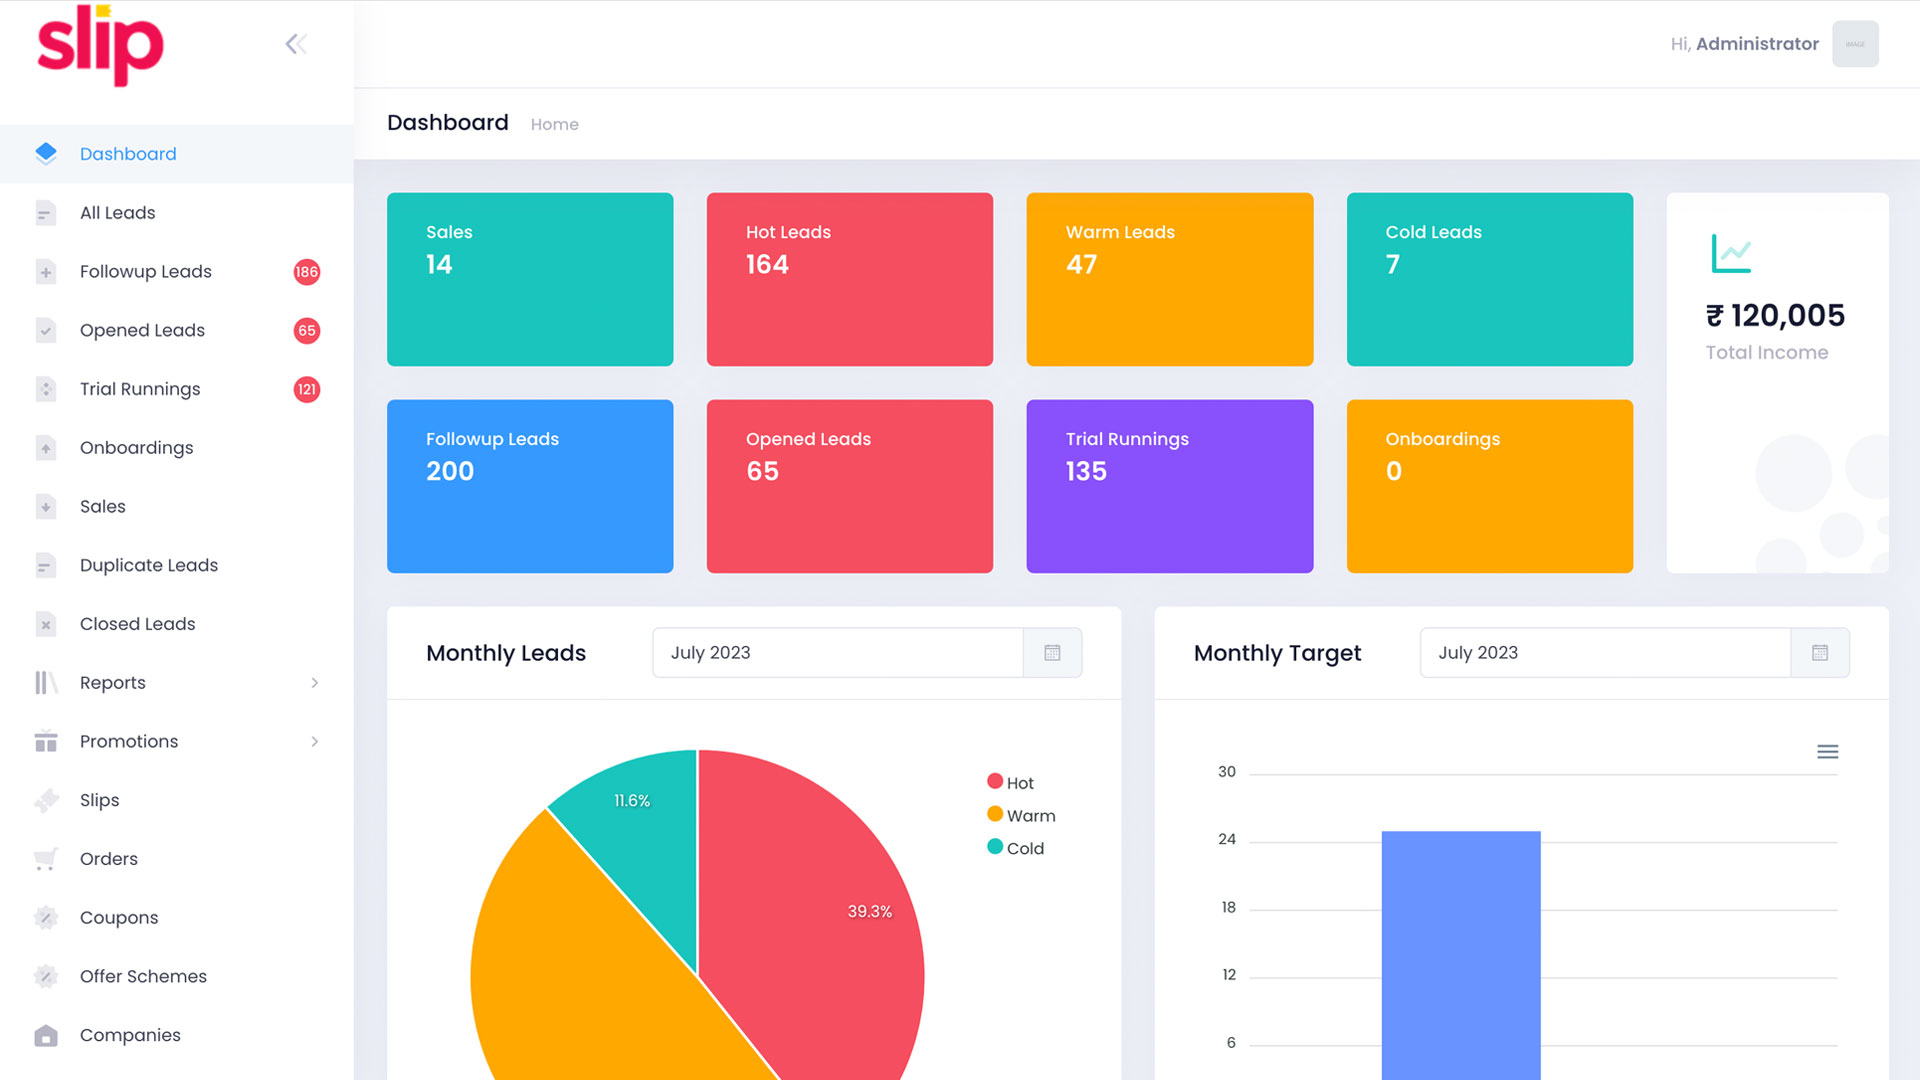This screenshot has width=1920, height=1080.
Task: Click the Reports books icon
Action: (46, 683)
